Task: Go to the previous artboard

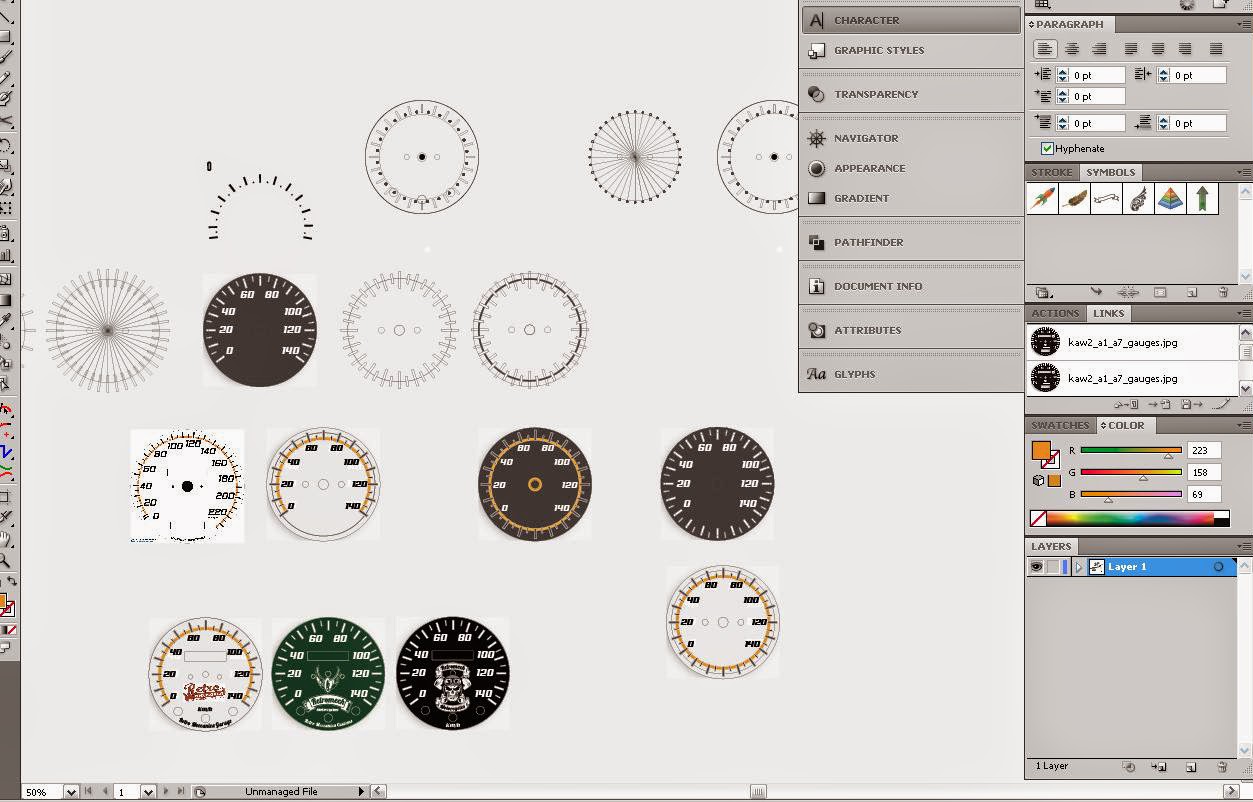Action: tap(104, 792)
